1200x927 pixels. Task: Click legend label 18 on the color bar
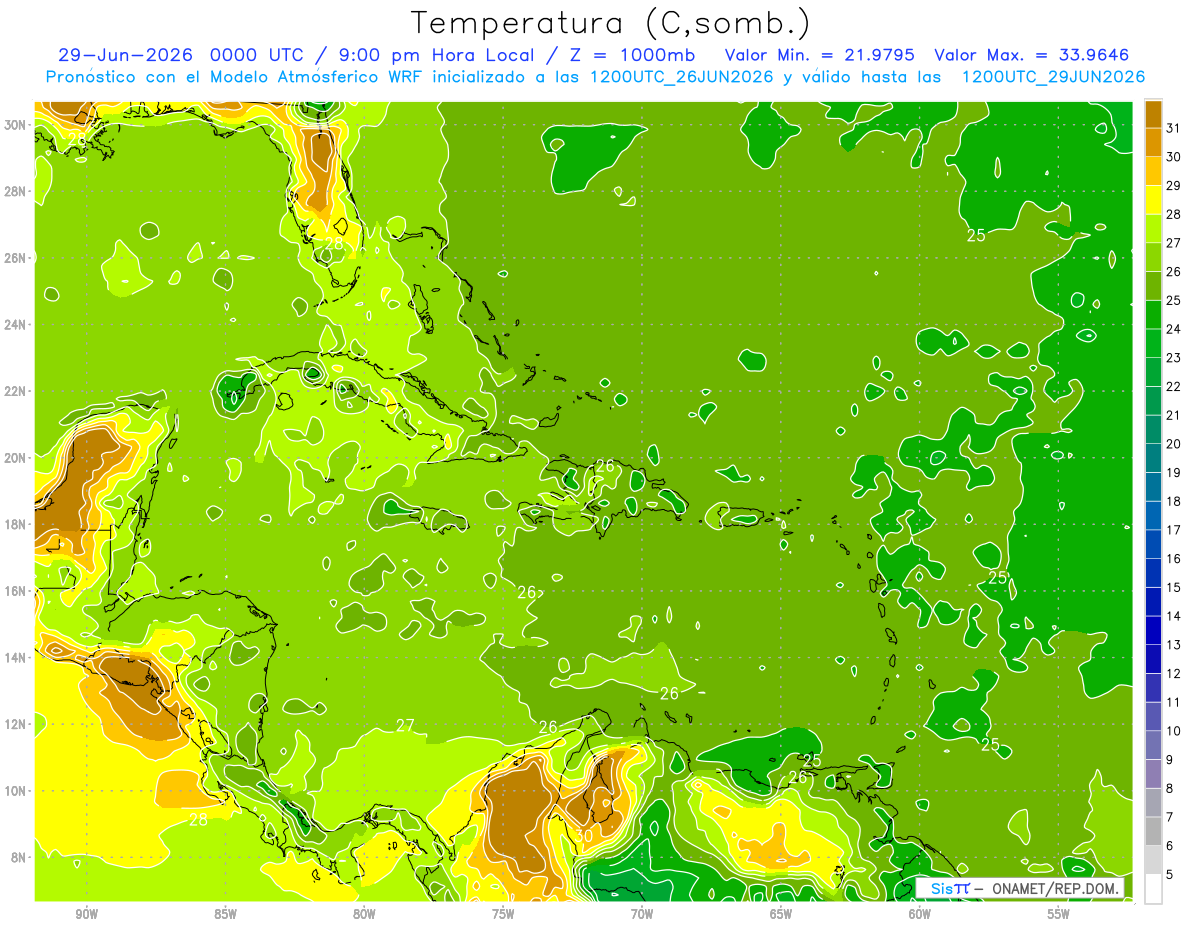point(1174,501)
